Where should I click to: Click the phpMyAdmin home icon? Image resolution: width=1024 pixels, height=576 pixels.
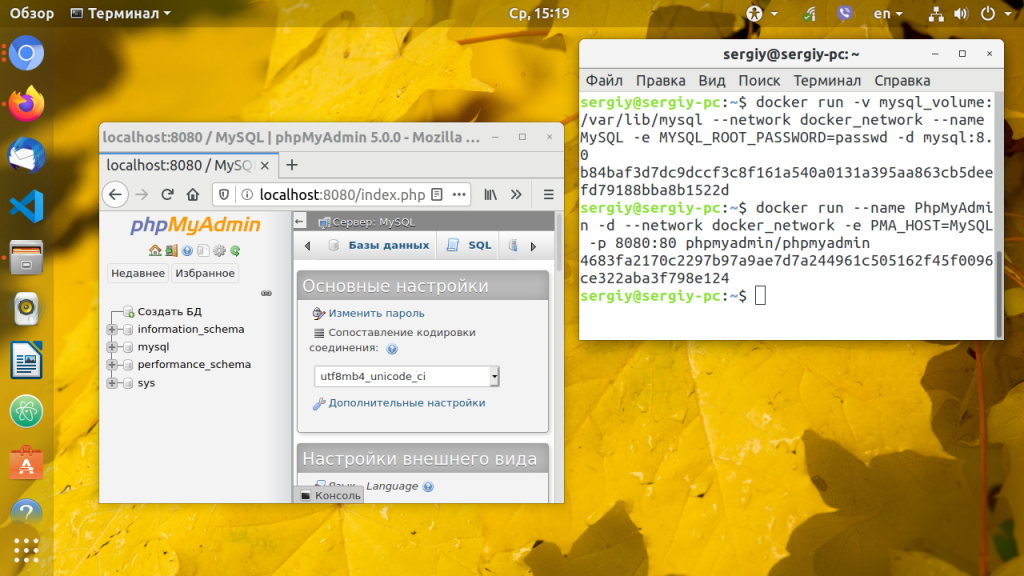[x=155, y=251]
